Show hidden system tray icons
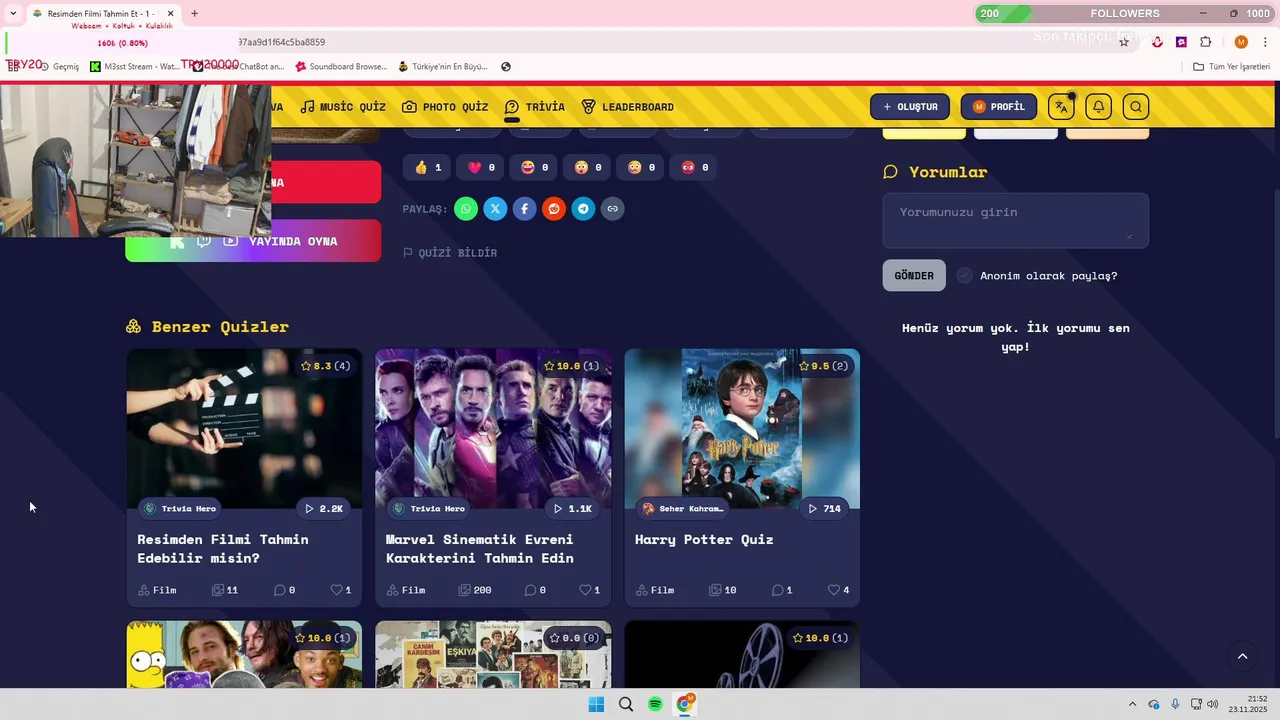 1132,704
